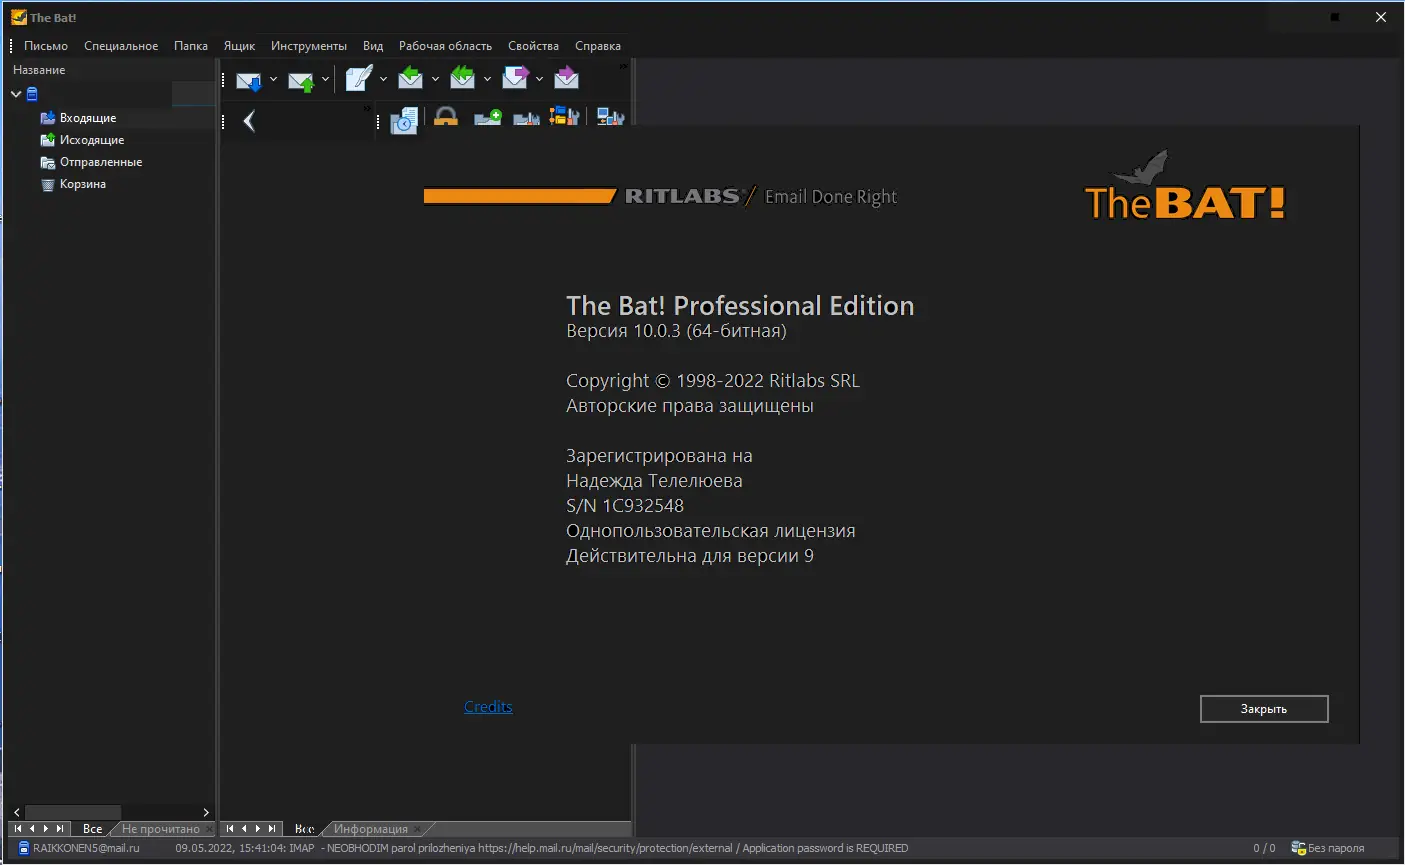Open the Свойства menu
This screenshot has height=865, width=1405.
tap(533, 46)
